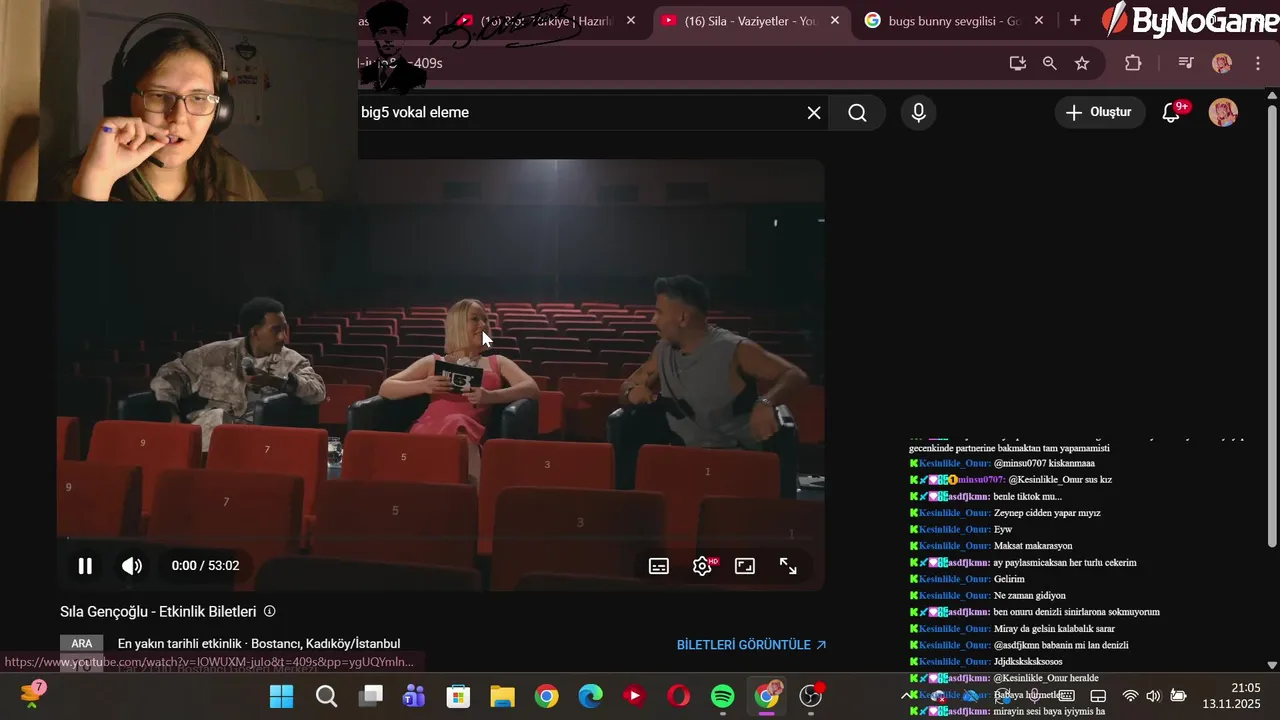Image resolution: width=1280 pixels, height=720 pixels.
Task: Open Wi-Fi network settings in system tray
Action: click(1130, 696)
